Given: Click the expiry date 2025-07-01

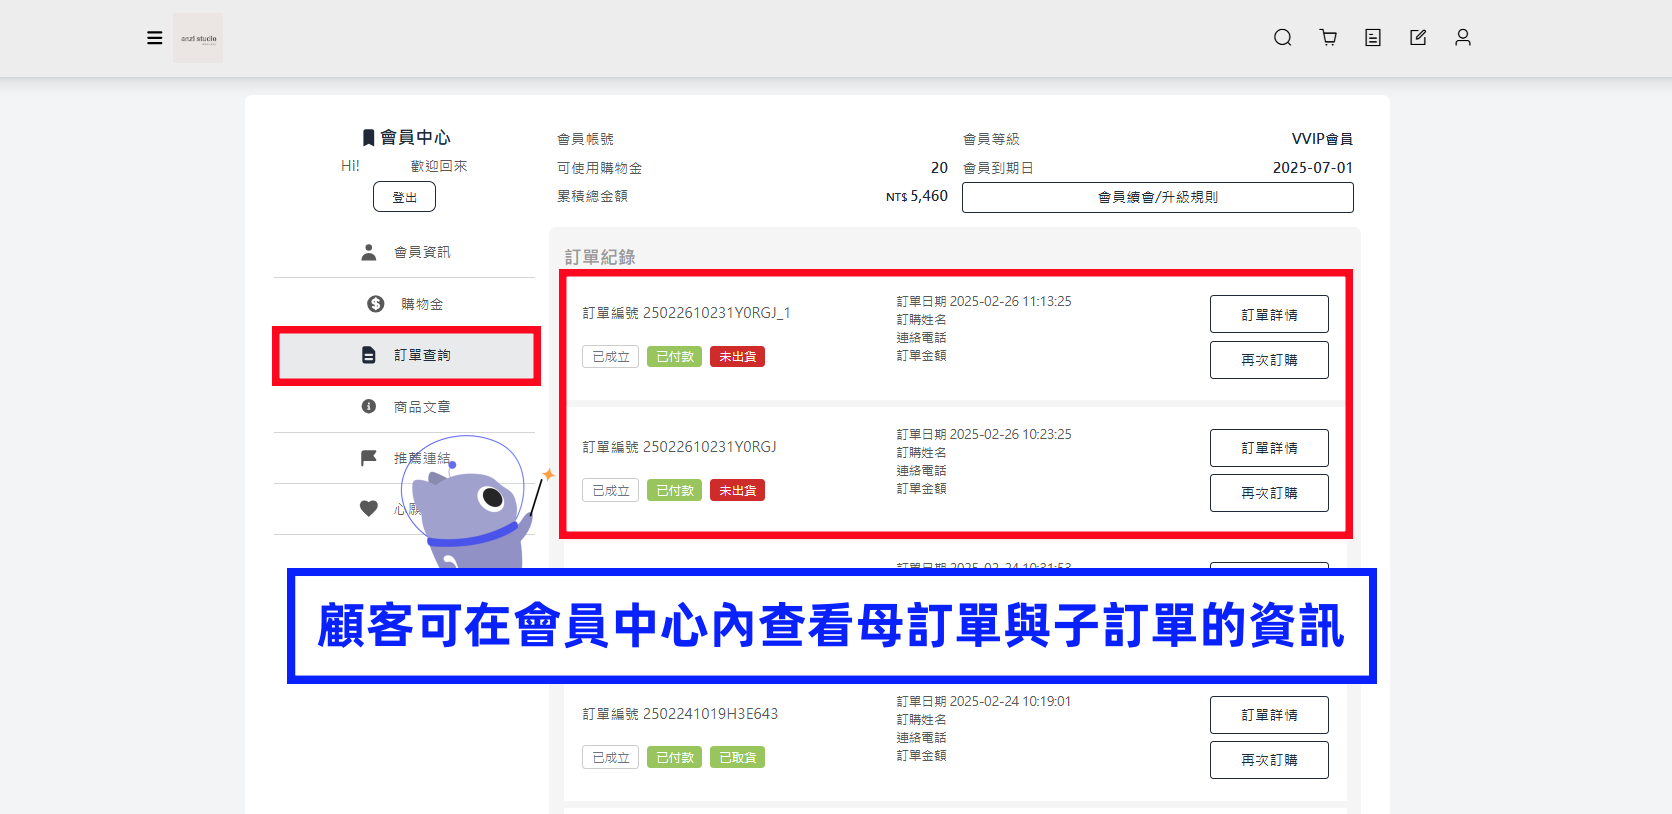Looking at the screenshot, I should (x=1313, y=168).
